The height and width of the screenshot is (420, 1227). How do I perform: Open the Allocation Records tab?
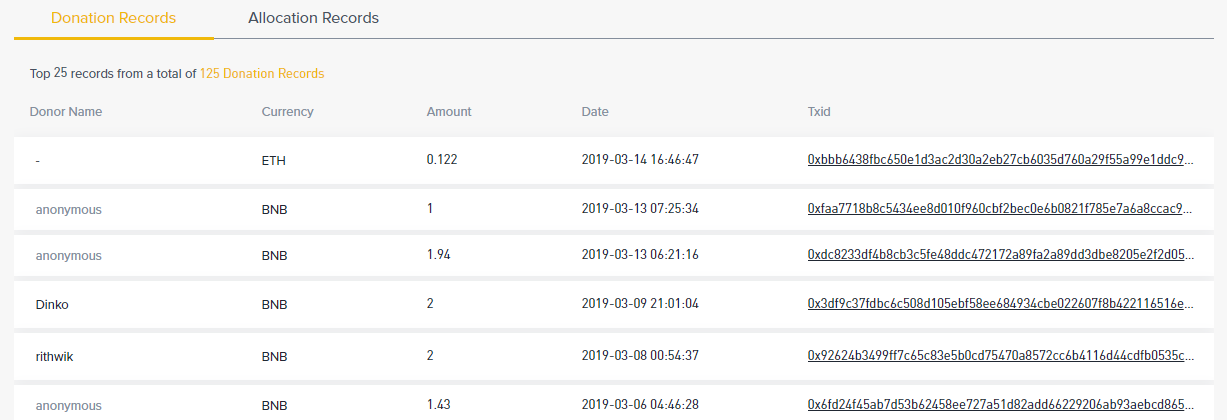313,18
